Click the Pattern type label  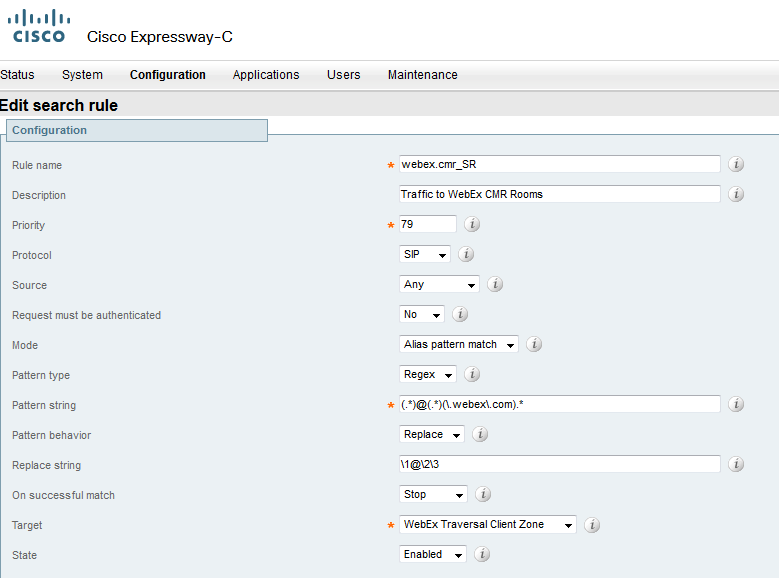(x=41, y=375)
